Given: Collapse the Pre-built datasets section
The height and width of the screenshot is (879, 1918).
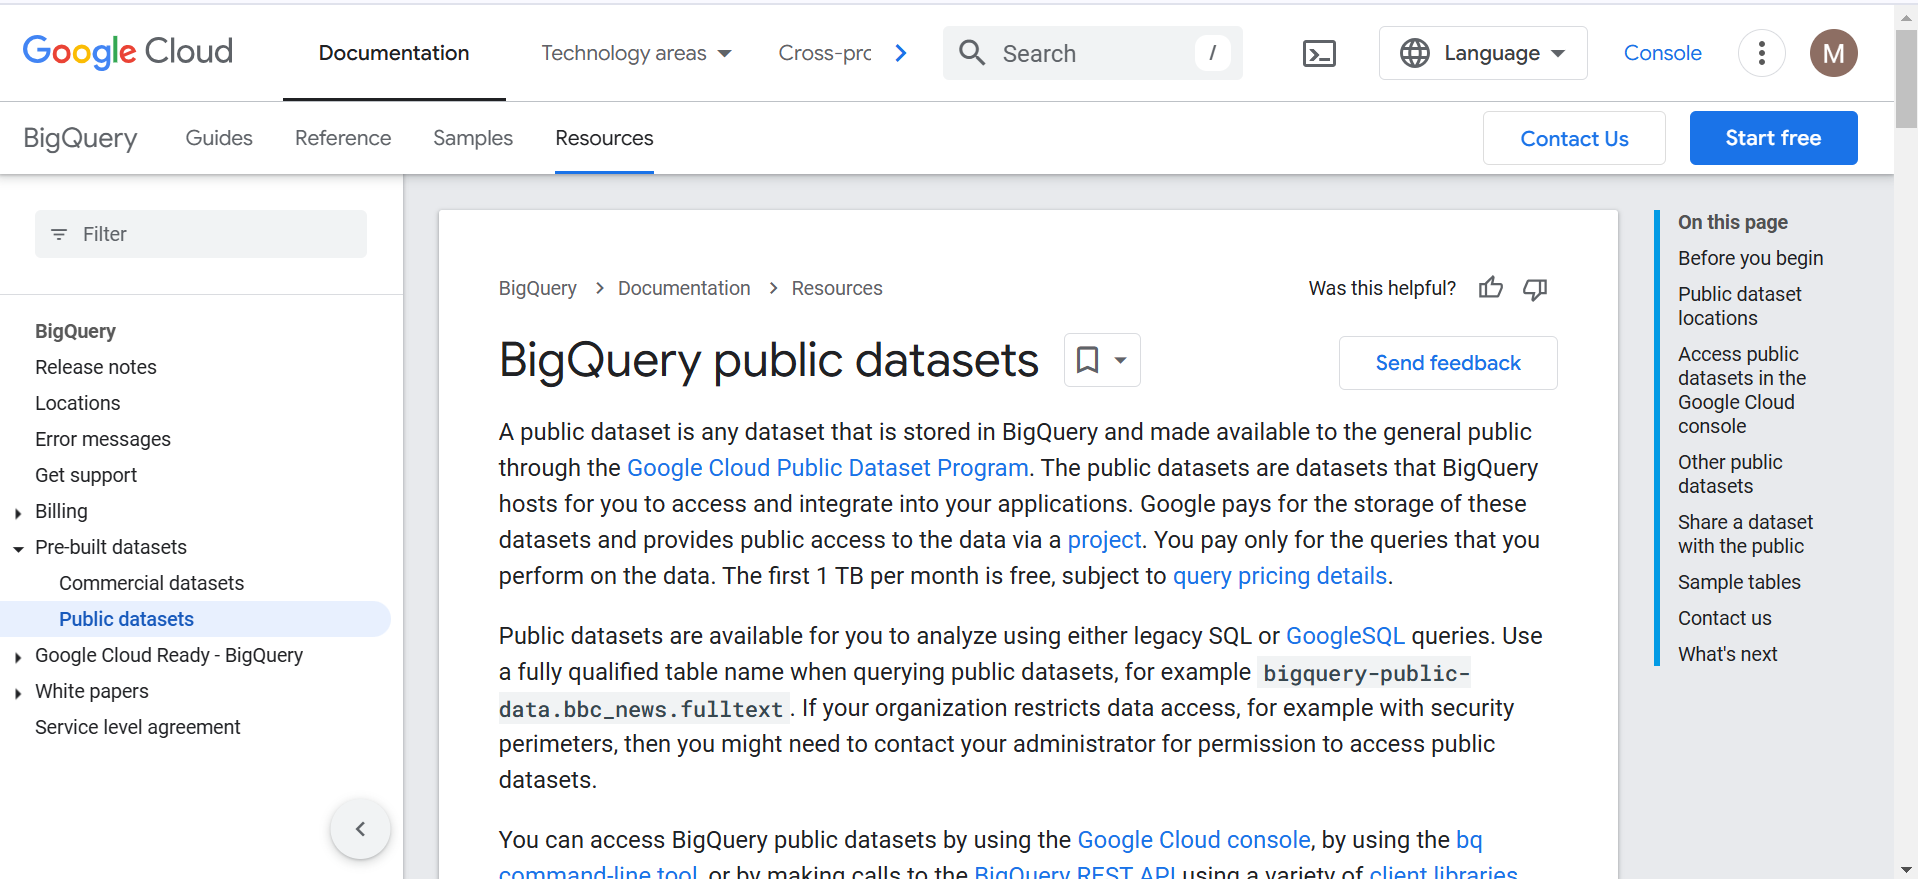Looking at the screenshot, I should point(18,549).
